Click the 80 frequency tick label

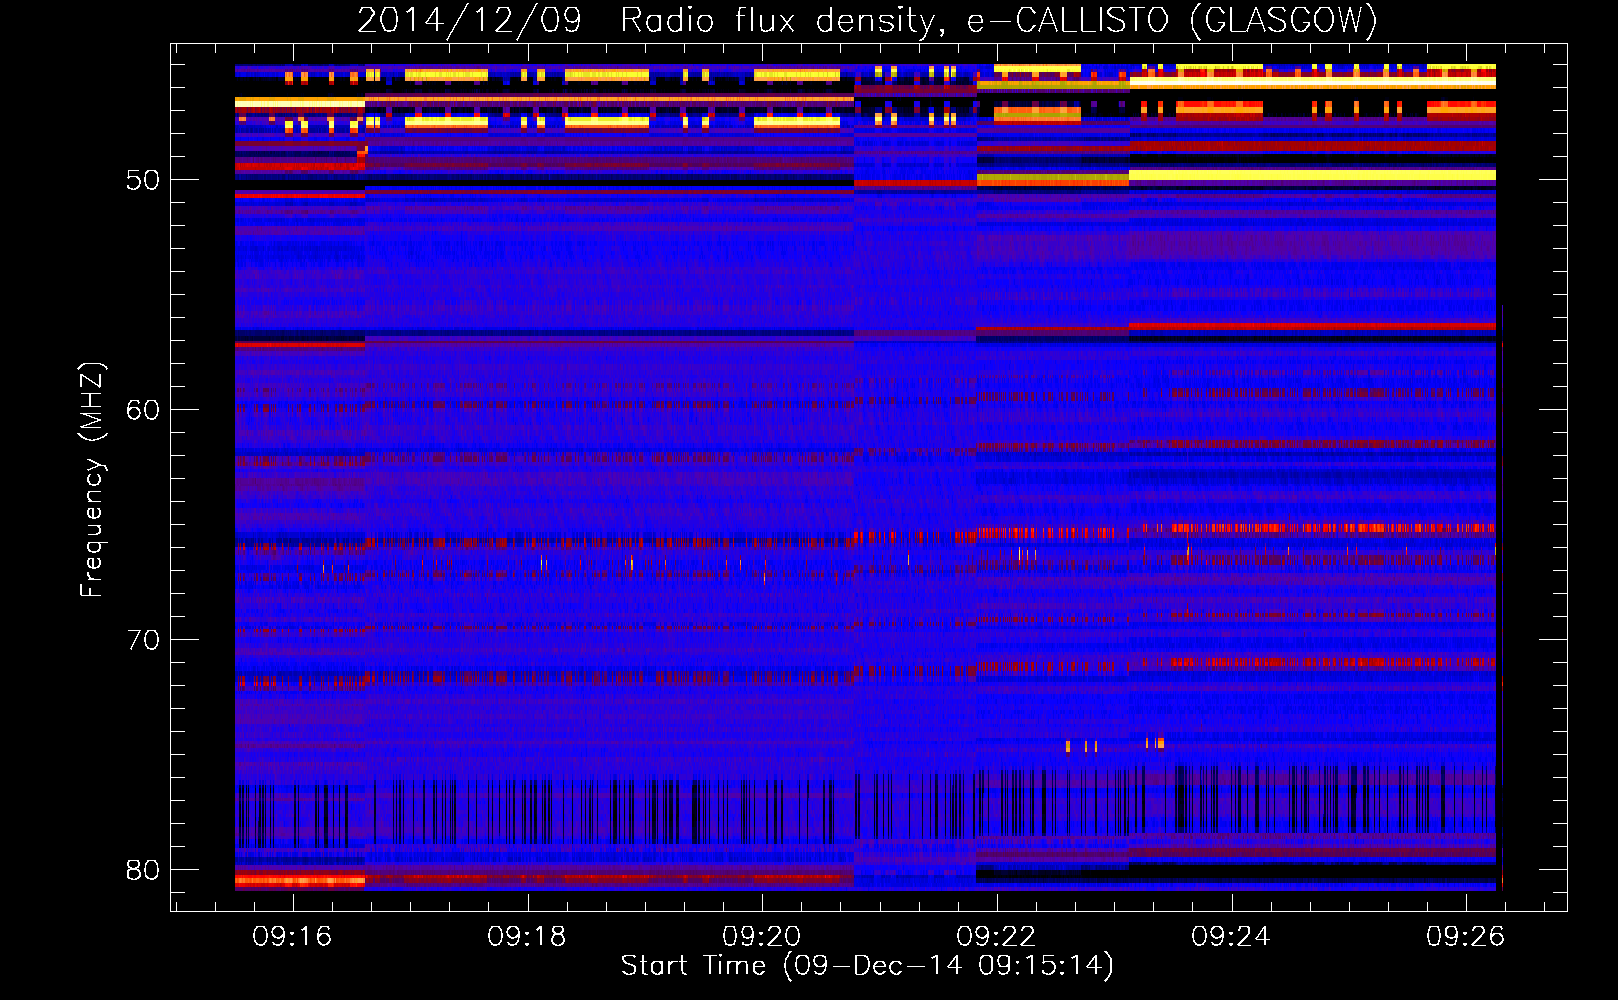coord(143,870)
